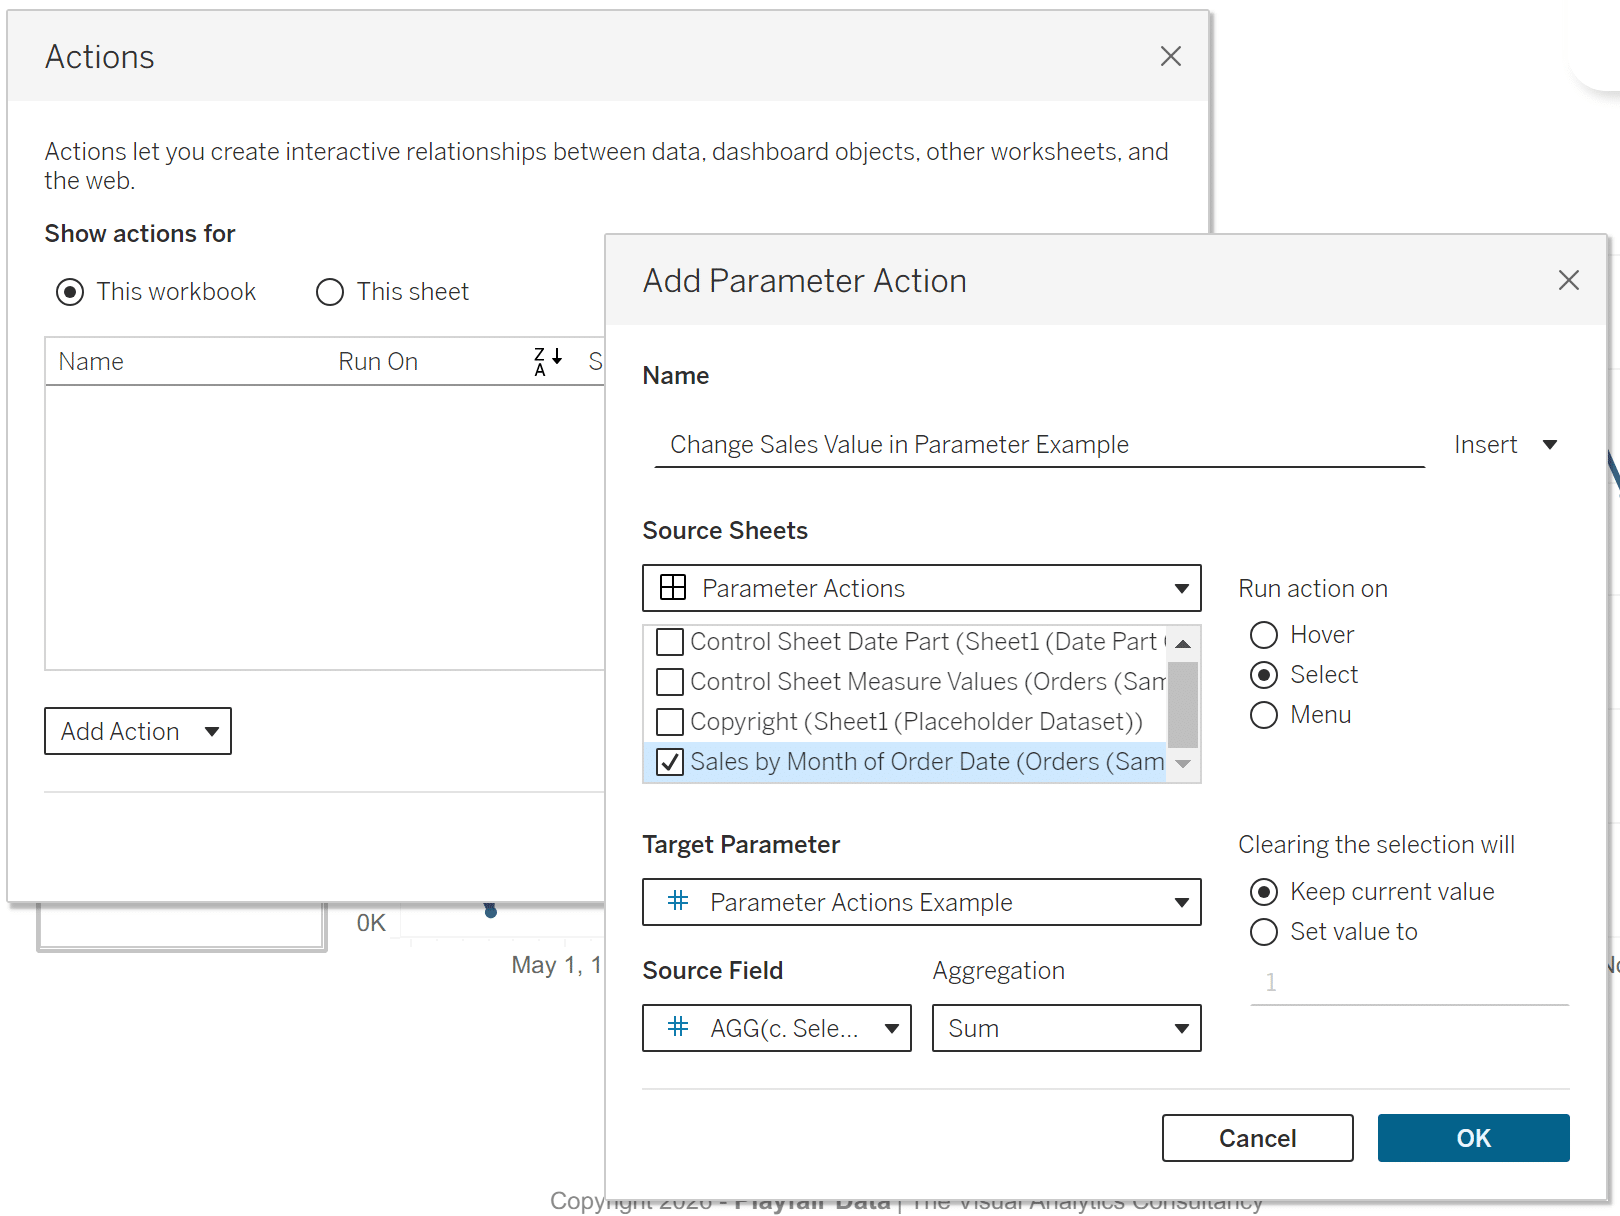Select the This sheet radio button

tap(330, 292)
